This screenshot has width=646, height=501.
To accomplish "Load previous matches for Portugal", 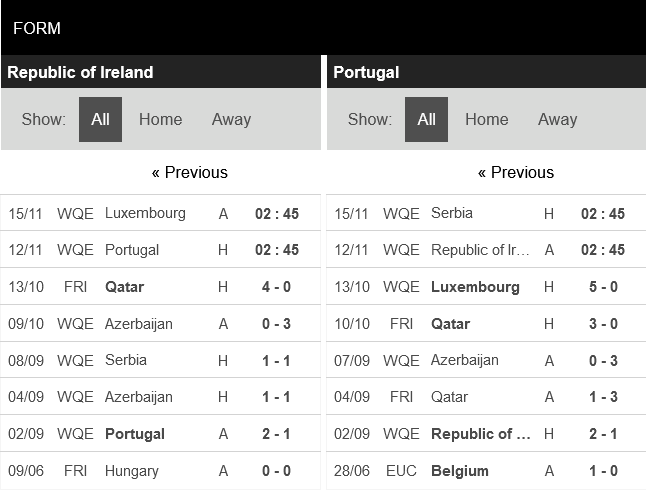I will pyautogui.click(x=515, y=172).
